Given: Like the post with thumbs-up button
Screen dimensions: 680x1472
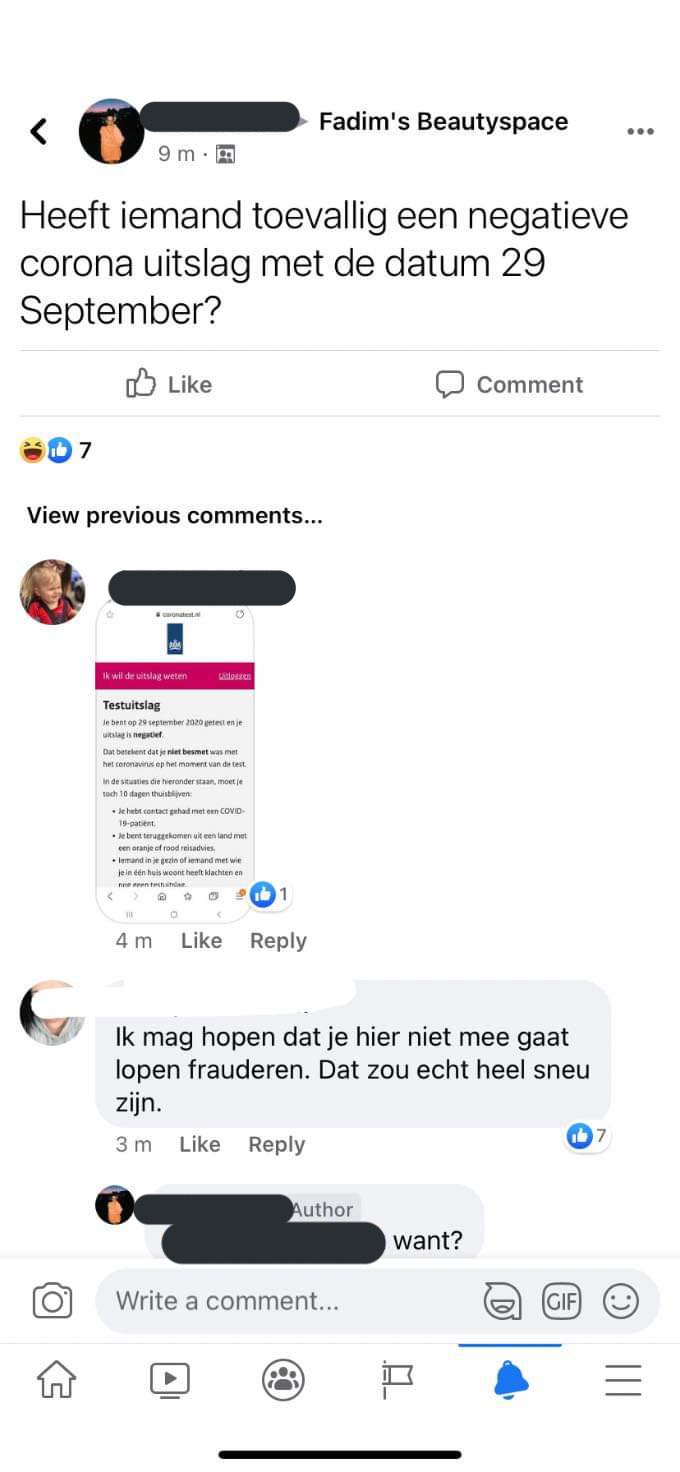Looking at the screenshot, I should click(169, 384).
